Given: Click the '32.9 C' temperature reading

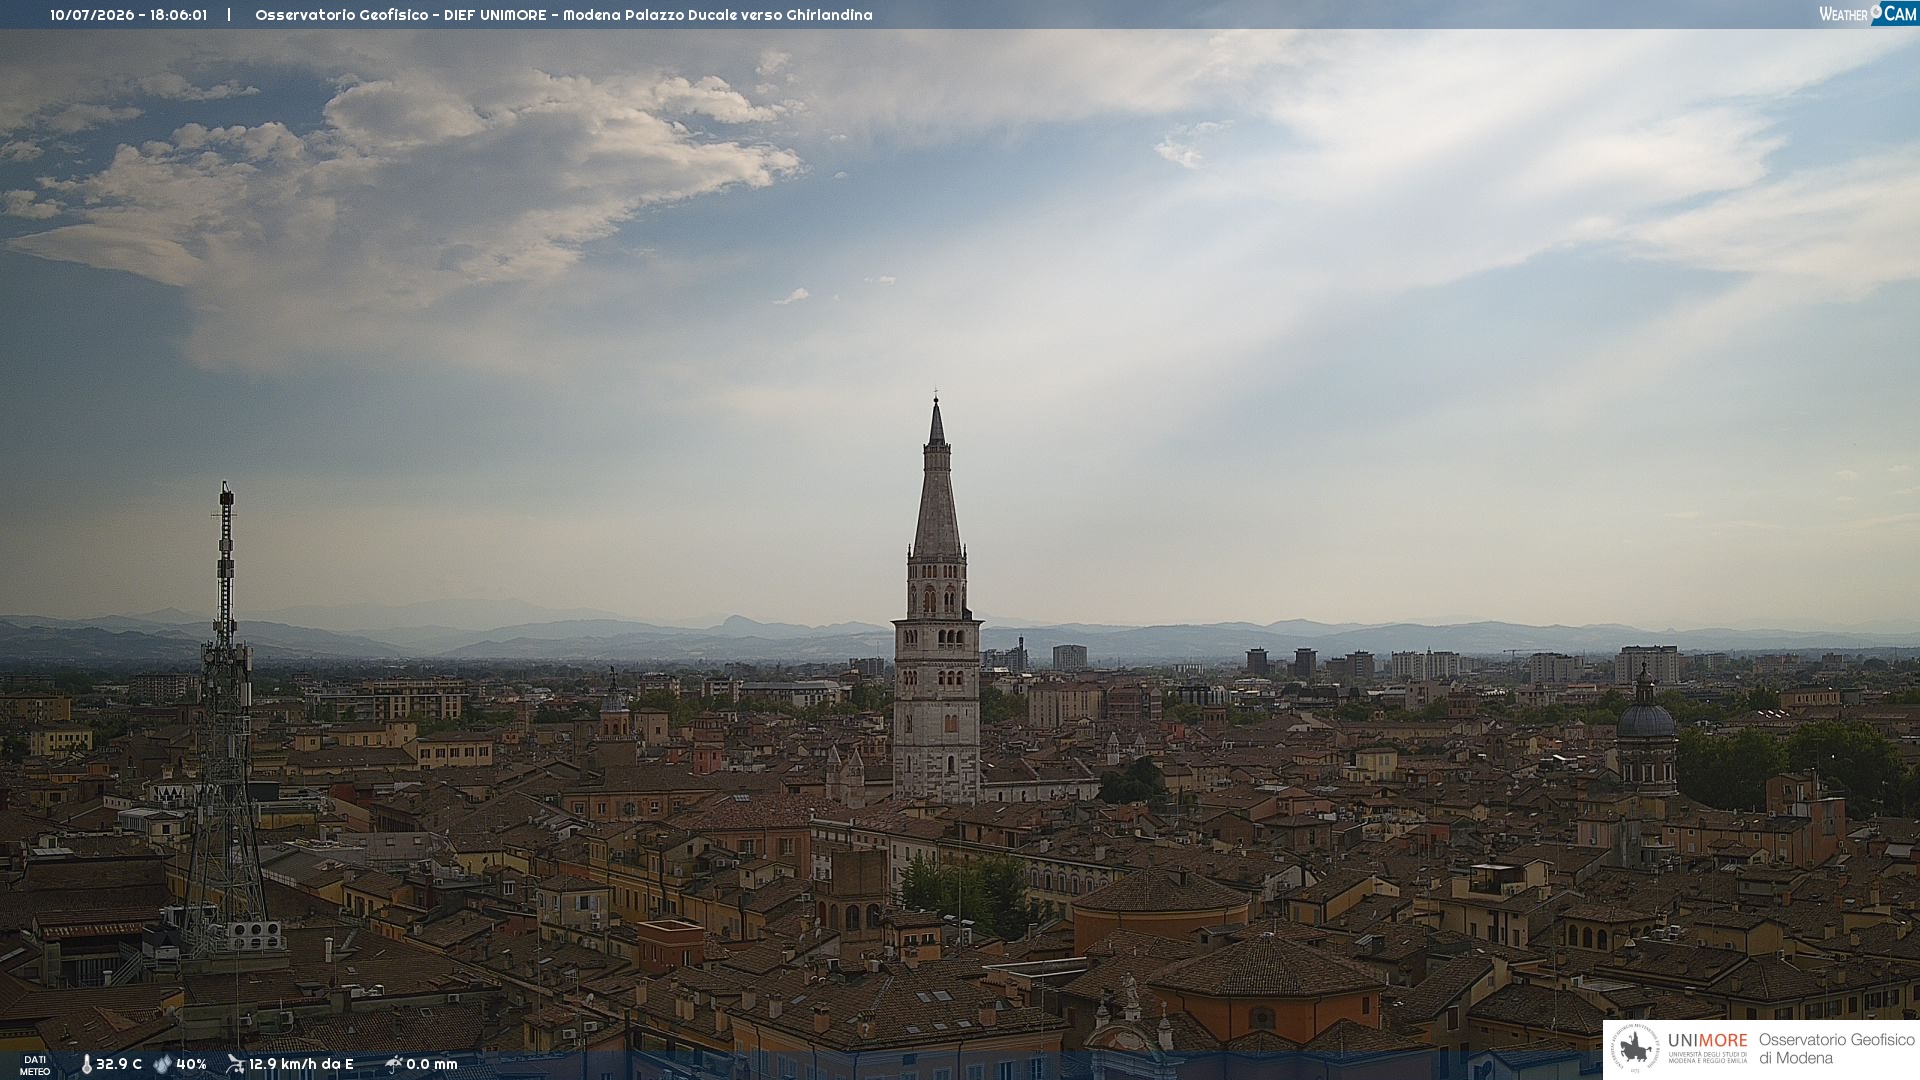Looking at the screenshot, I should pos(119,1064).
